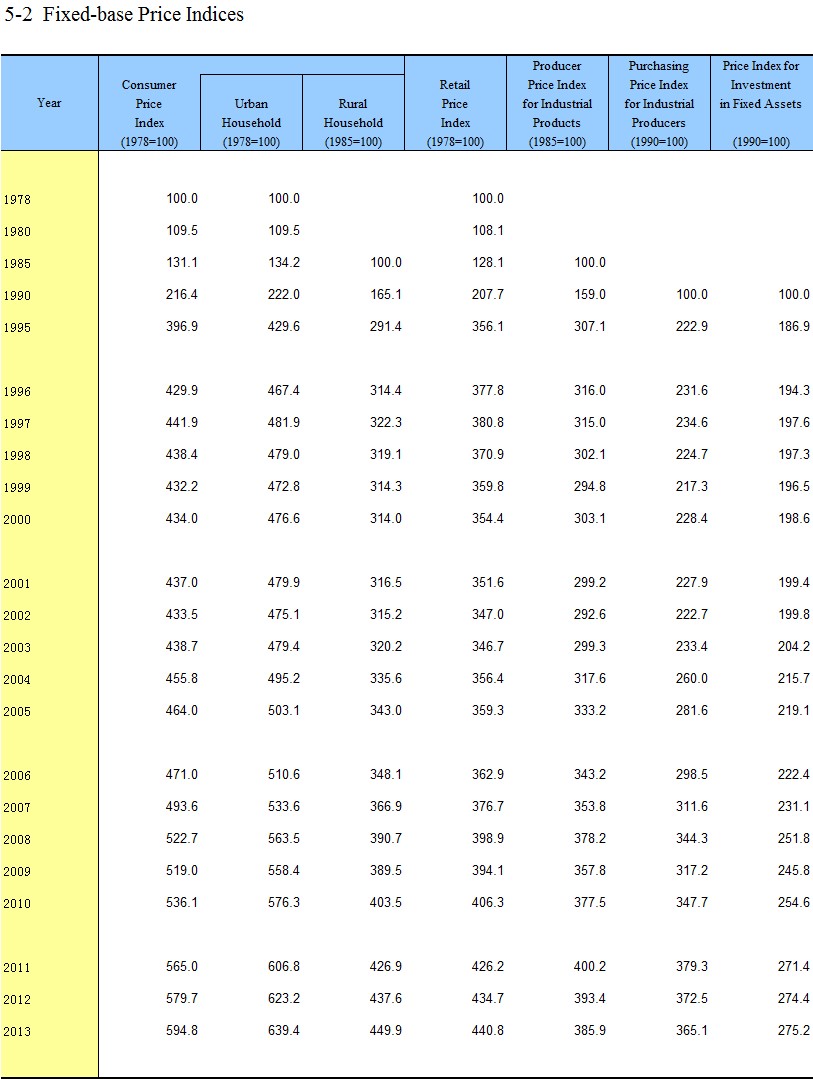Click the year cell 2012

[x=17, y=999]
